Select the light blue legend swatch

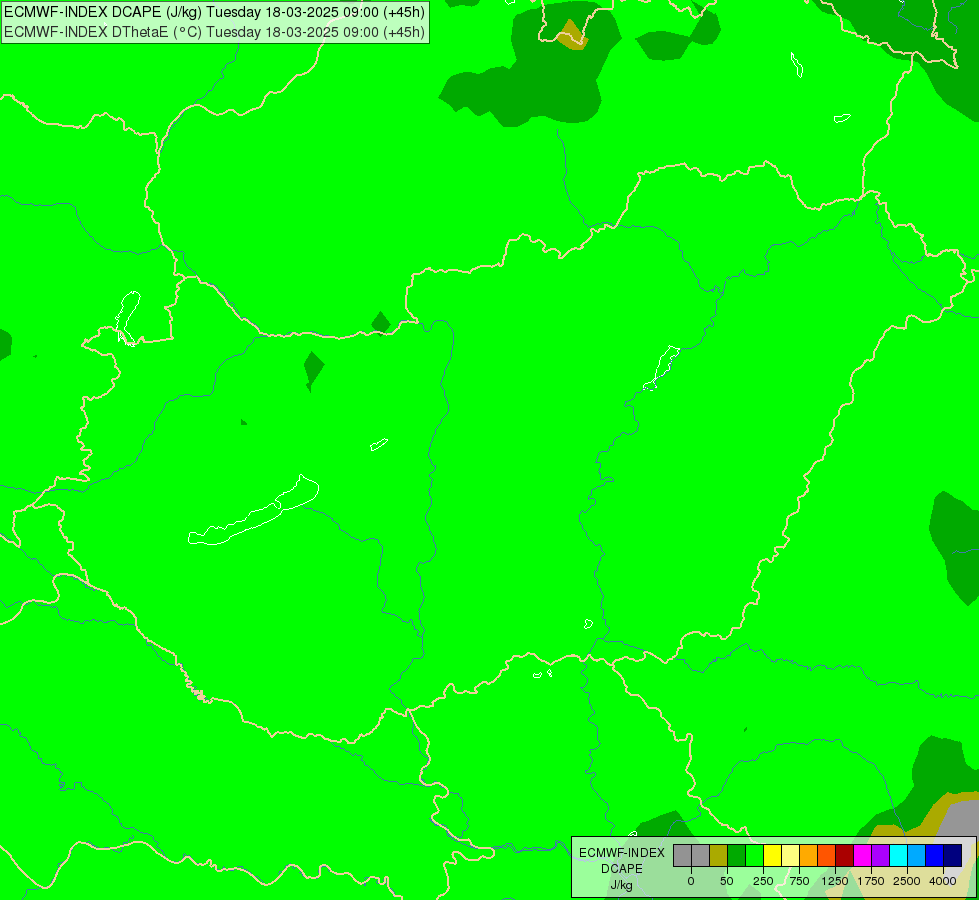917,855
